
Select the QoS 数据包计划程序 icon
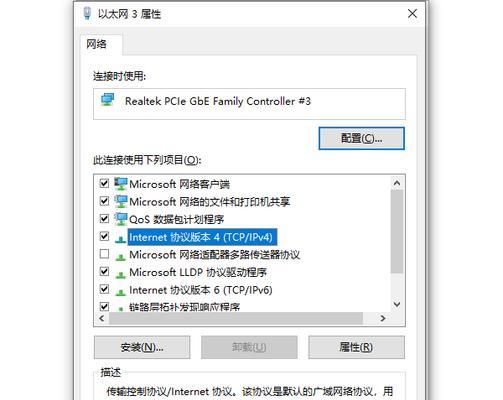coord(120,219)
